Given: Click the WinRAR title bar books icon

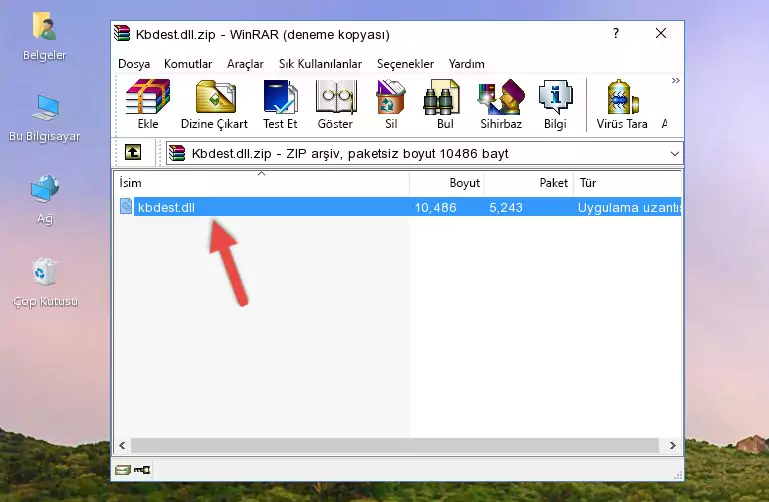Looking at the screenshot, I should click(x=122, y=33).
